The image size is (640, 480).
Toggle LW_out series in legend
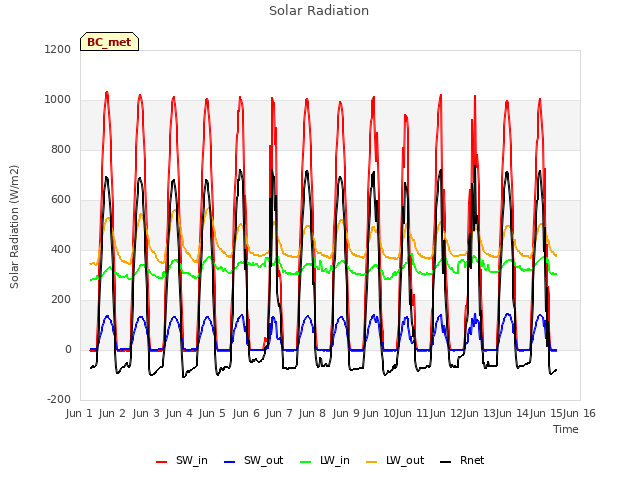(x=395, y=460)
